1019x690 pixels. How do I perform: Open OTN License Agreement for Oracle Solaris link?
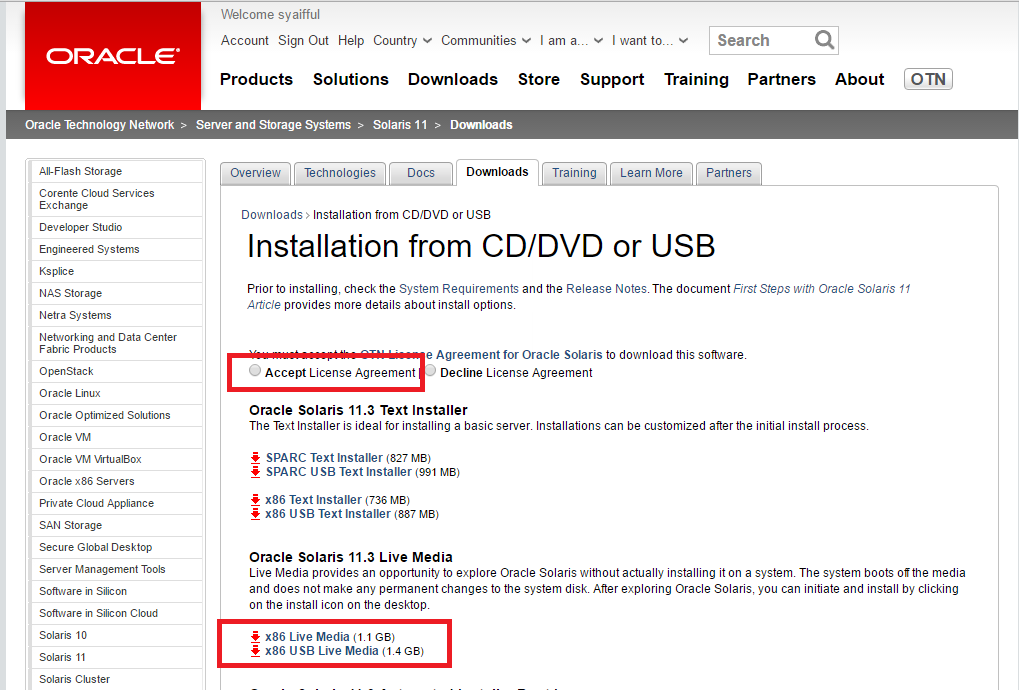click(482, 355)
